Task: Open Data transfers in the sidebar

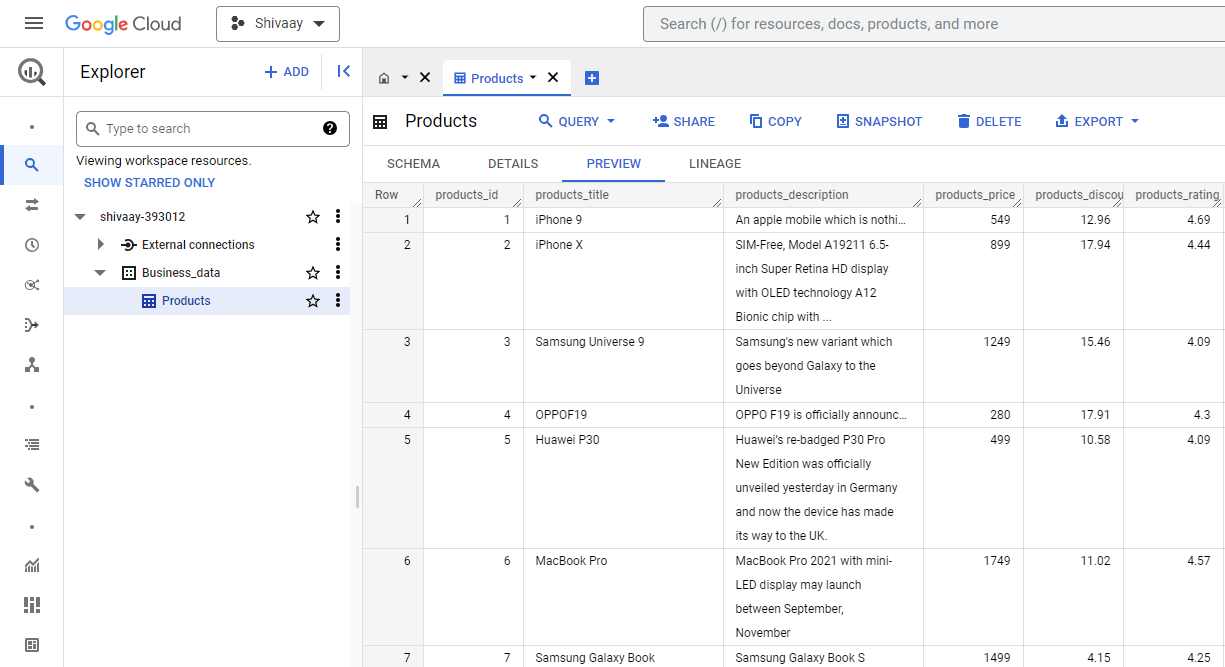Action: (31, 204)
